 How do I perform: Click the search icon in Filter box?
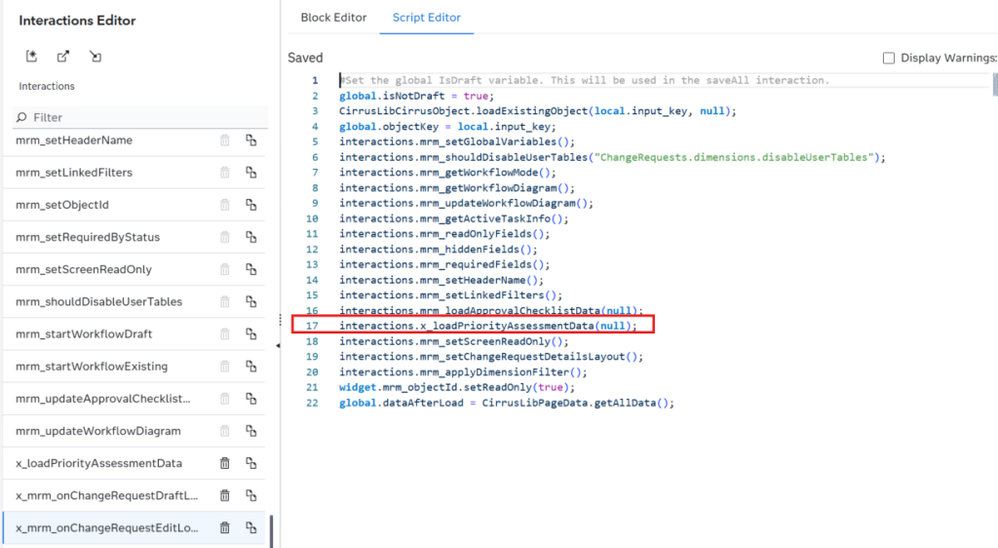tap(22, 117)
